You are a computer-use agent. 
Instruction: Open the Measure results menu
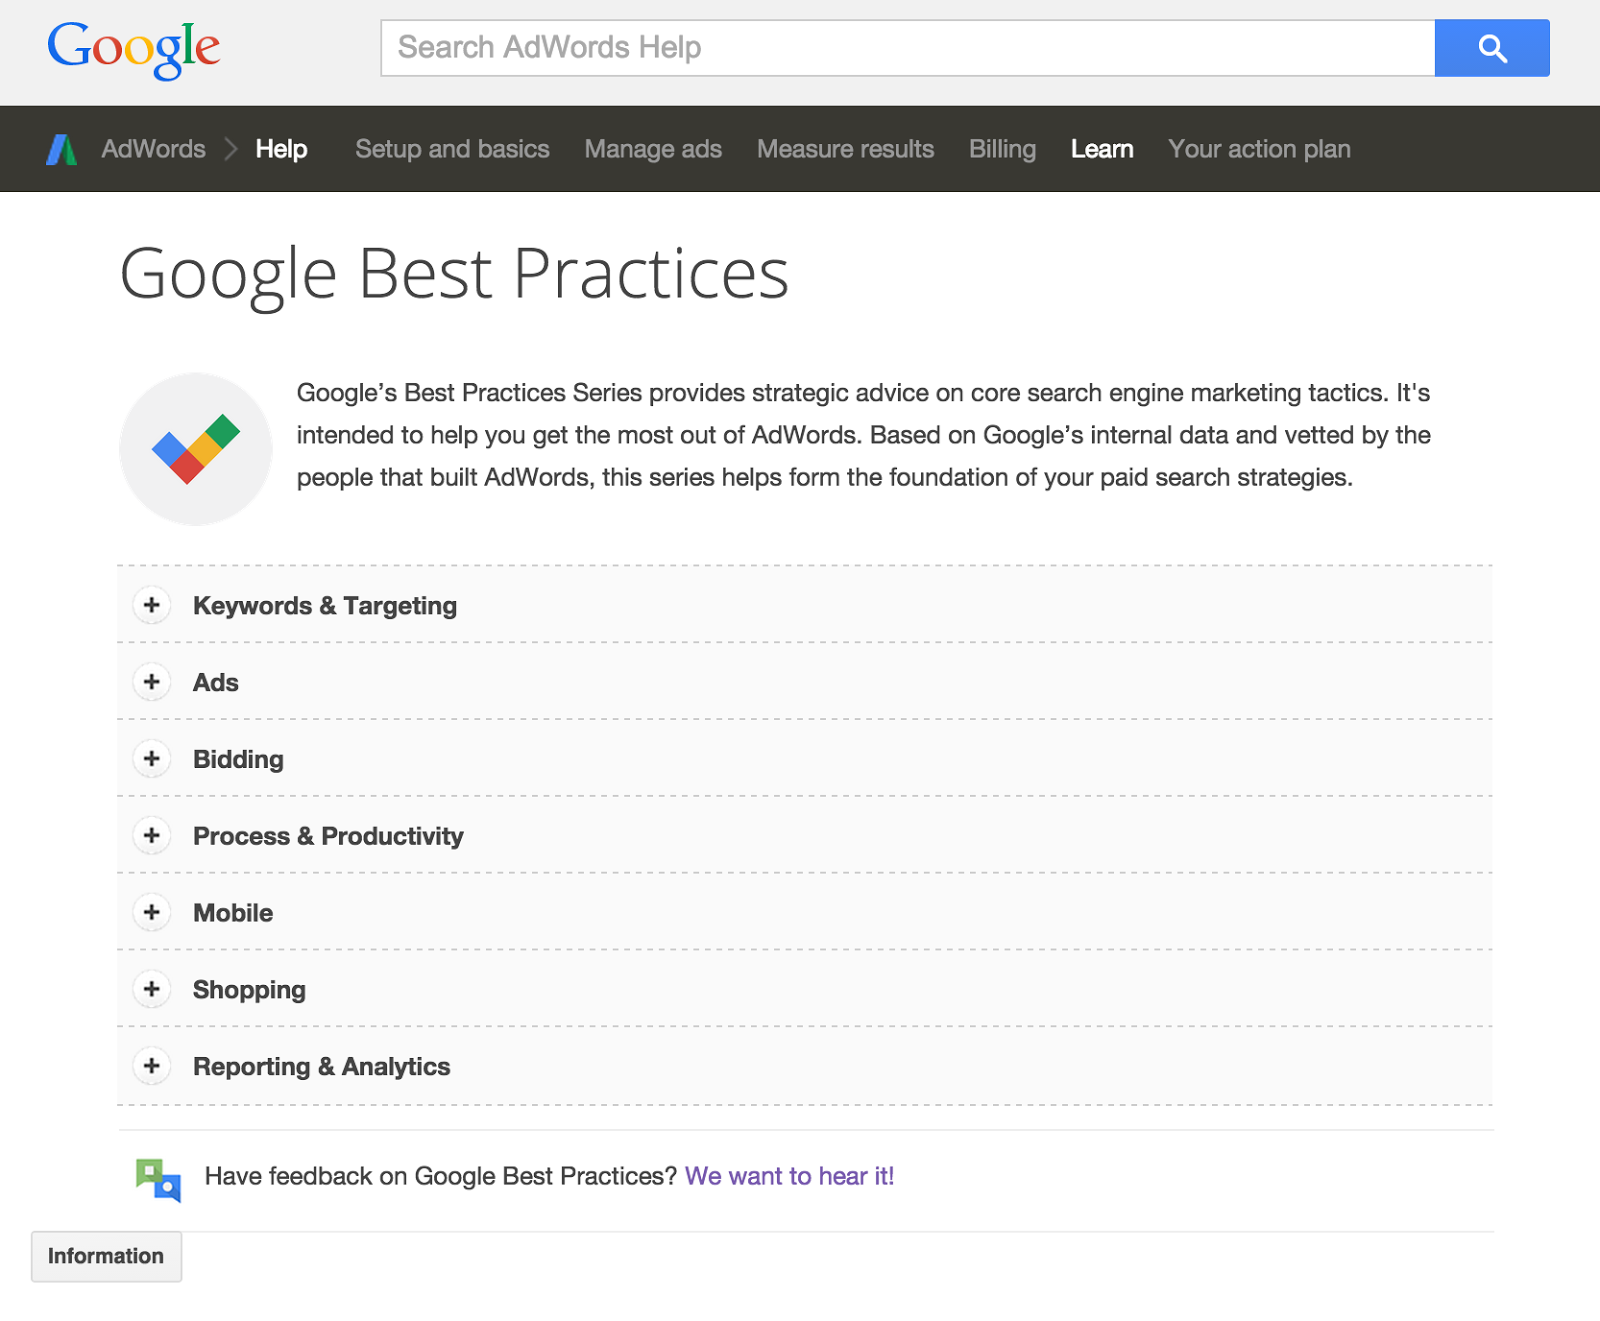tap(845, 149)
